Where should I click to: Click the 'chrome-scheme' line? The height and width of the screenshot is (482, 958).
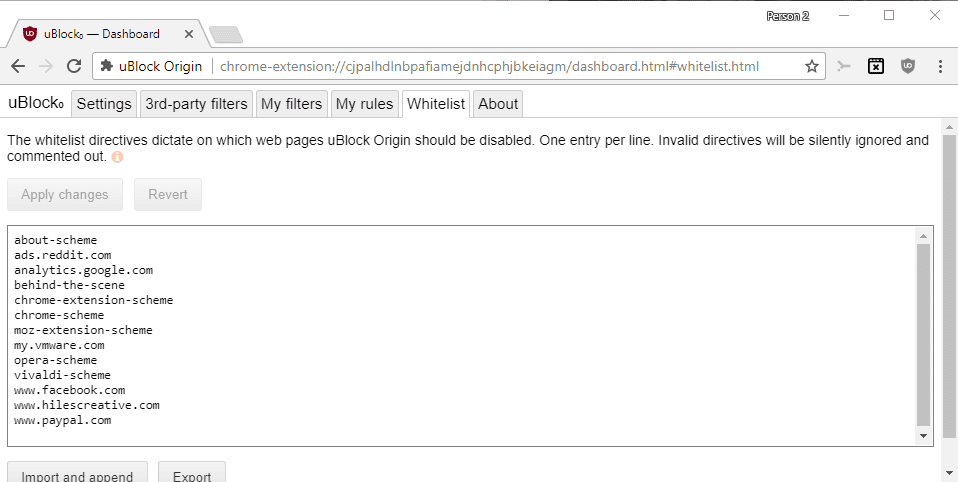59,315
